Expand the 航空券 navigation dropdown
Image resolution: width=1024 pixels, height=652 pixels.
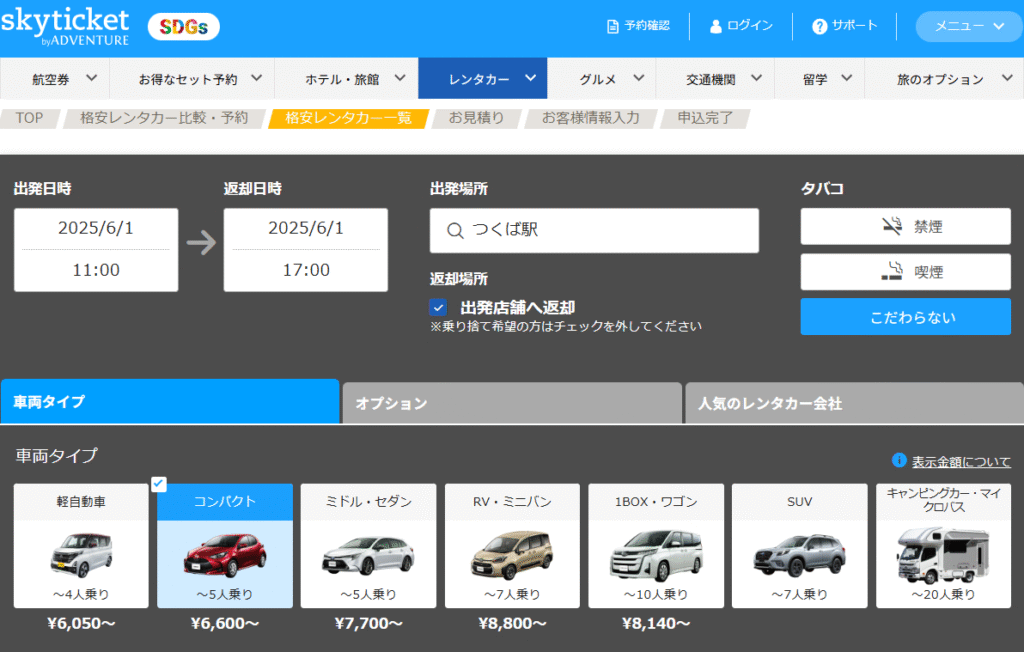(64, 79)
